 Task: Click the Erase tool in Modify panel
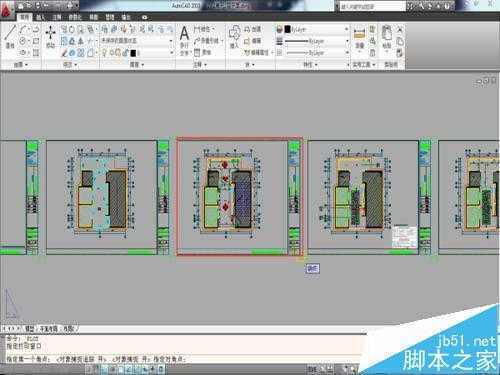pos(64,53)
